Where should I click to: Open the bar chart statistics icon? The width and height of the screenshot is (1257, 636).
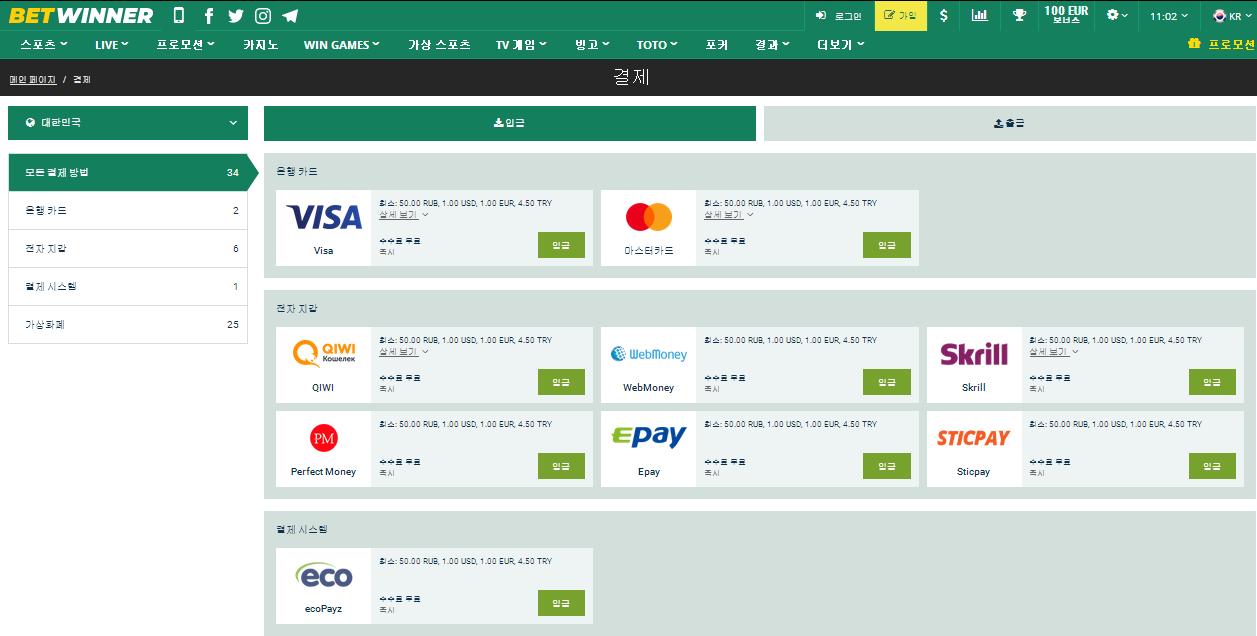pos(980,15)
